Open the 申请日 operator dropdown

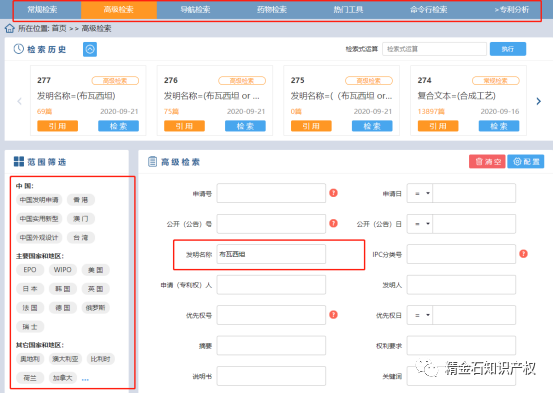click(x=420, y=193)
